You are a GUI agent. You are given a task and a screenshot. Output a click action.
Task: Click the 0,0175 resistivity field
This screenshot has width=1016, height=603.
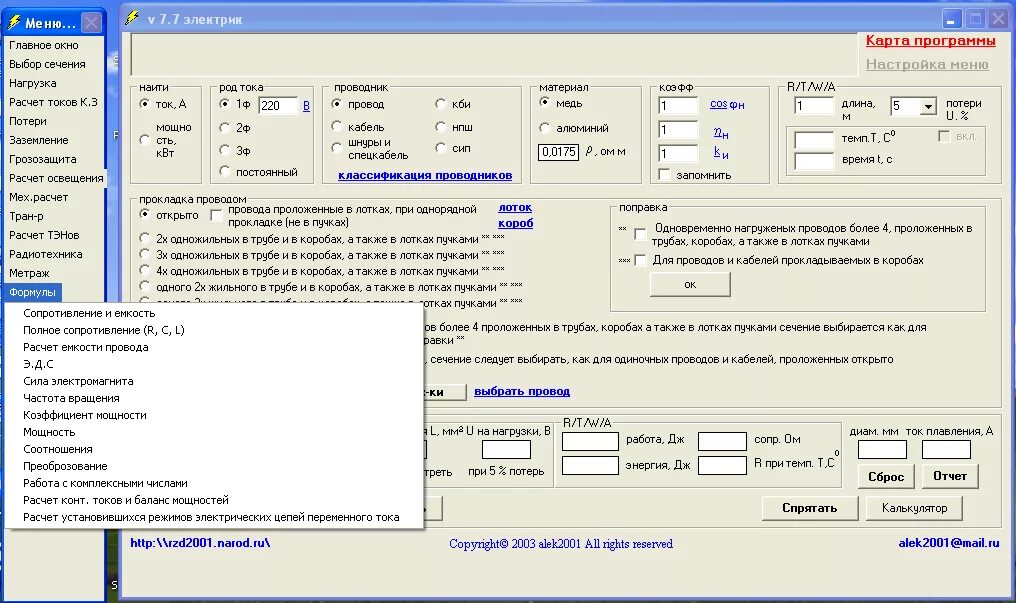(559, 152)
